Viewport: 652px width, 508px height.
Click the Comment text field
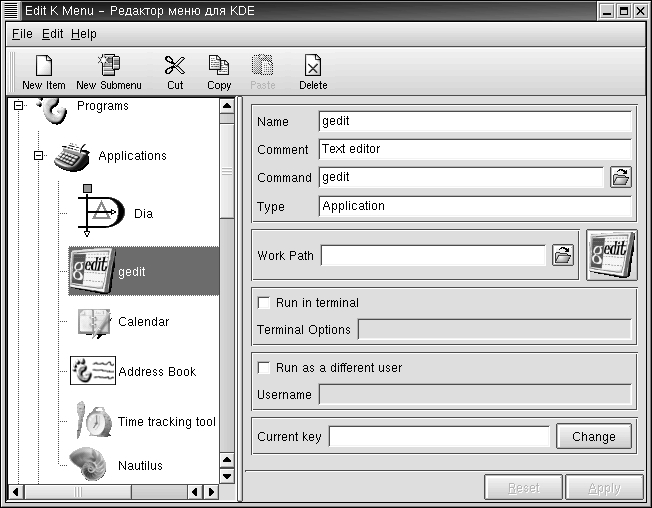[x=475, y=150]
